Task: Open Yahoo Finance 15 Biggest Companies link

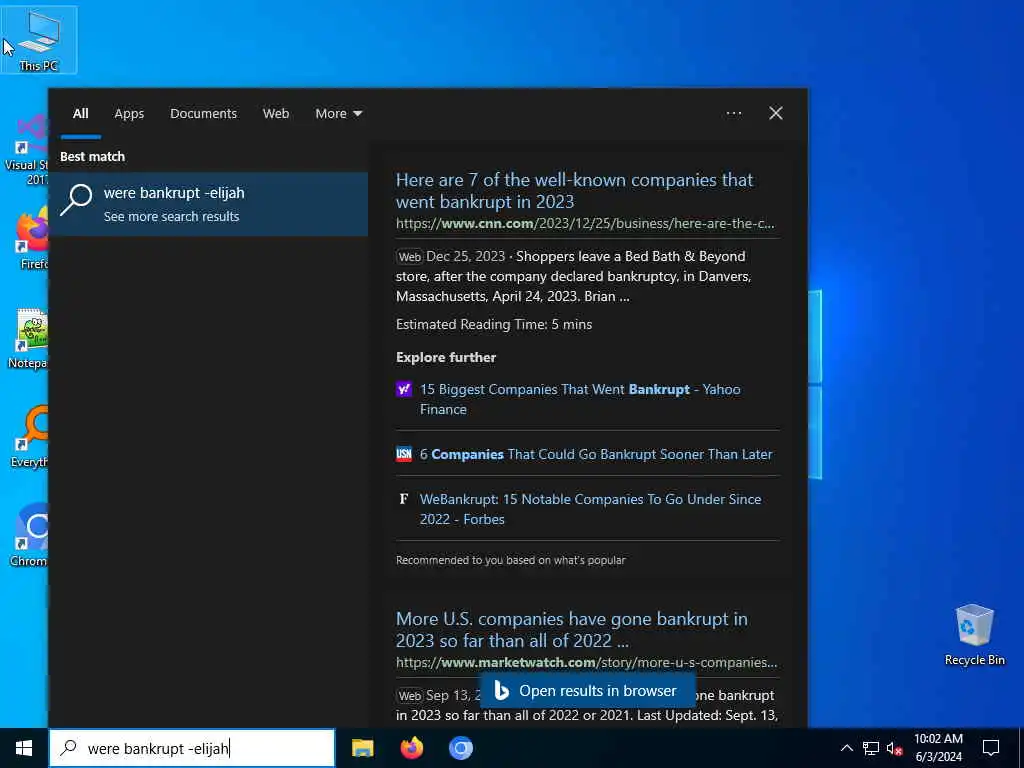Action: click(x=580, y=399)
